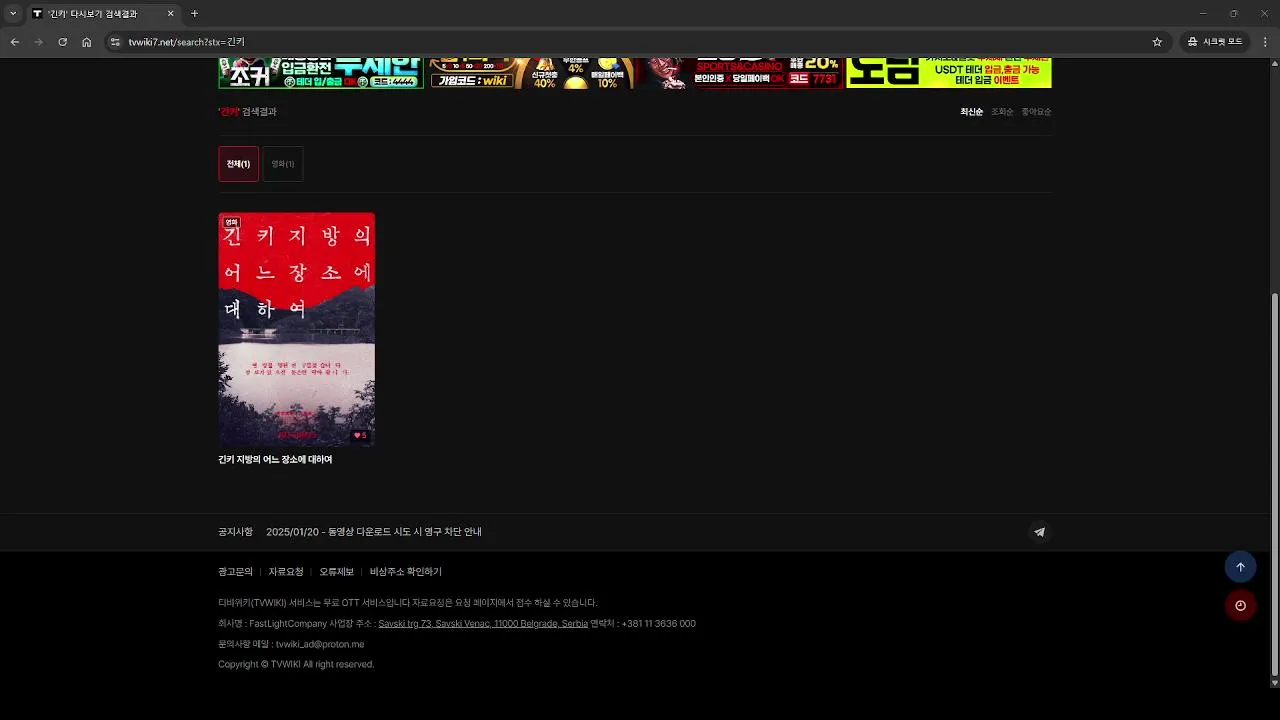The width and height of the screenshot is (1280, 720).
Task: Open a new tab with the plus icon
Action: [195, 13]
